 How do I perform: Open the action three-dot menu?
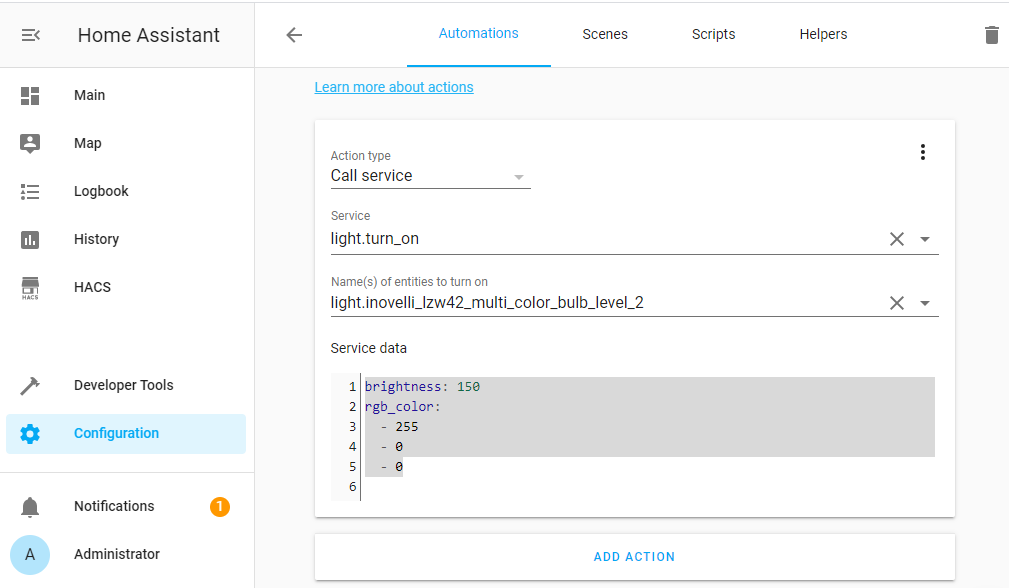pos(922,152)
